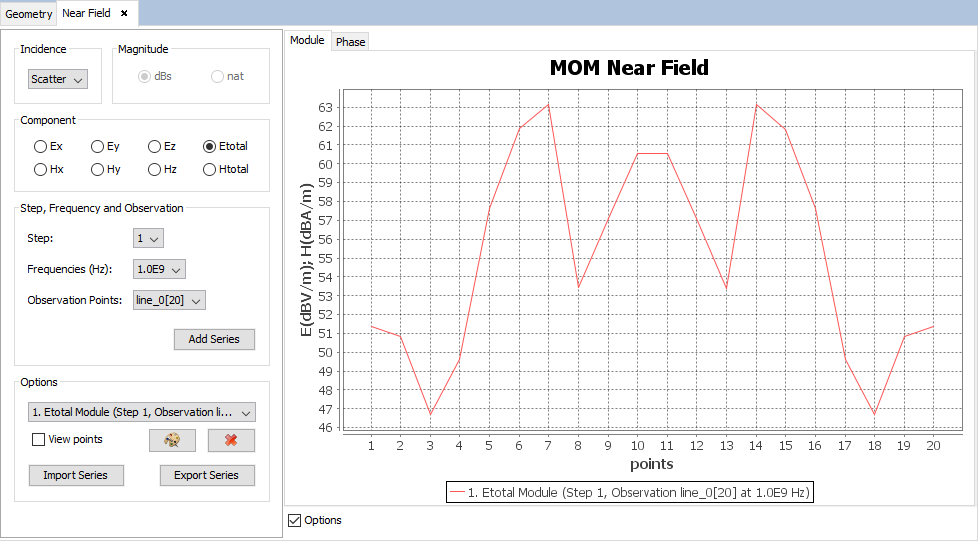Image resolution: width=978 pixels, height=541 pixels.
Task: Click the red X delete series button
Action: point(231,441)
